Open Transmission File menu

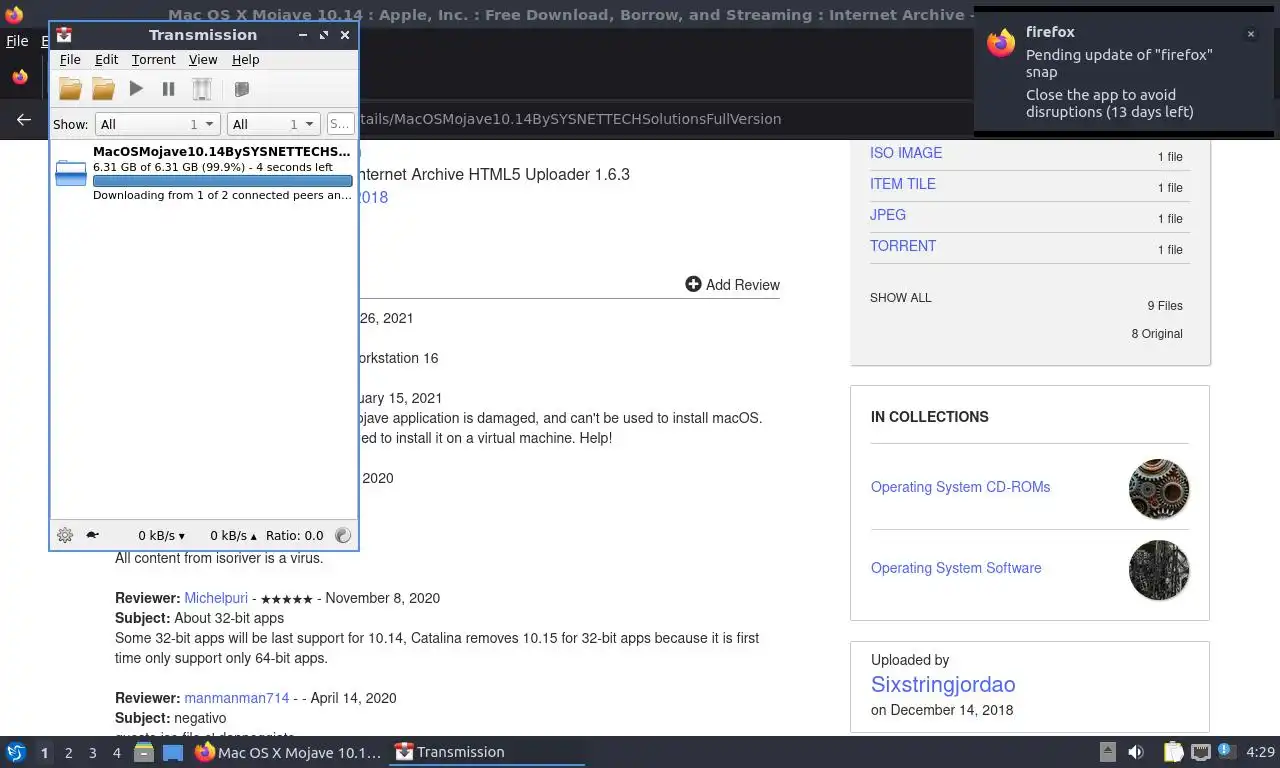point(70,60)
